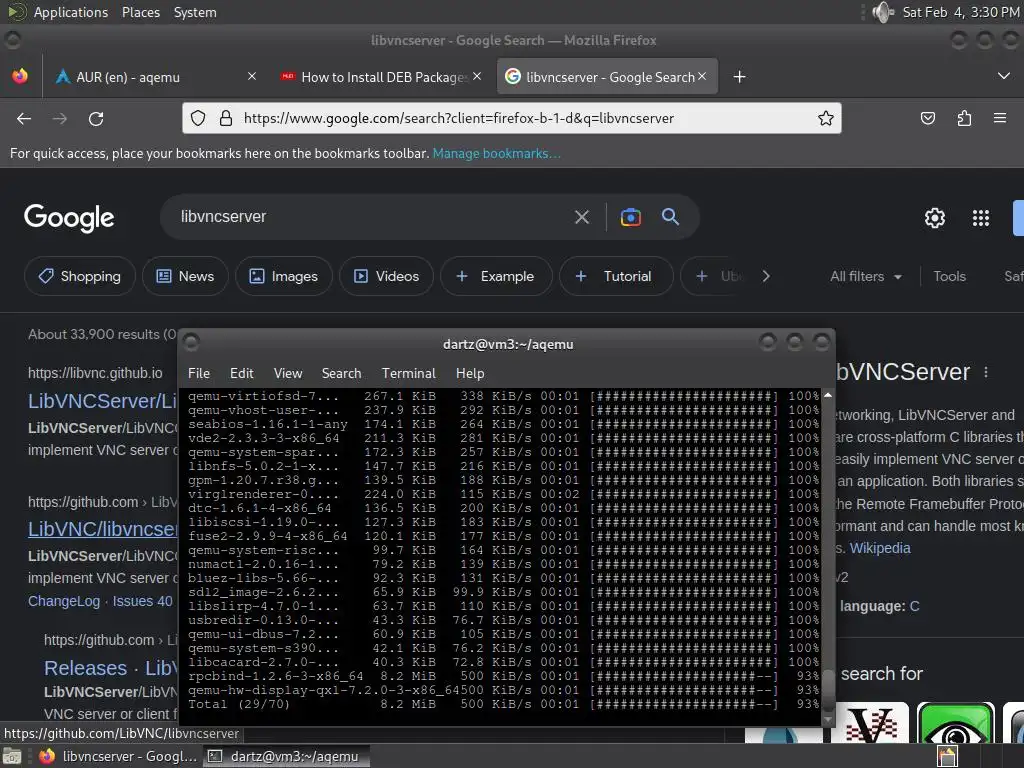Open the ChangeLog sitelink

[x=64, y=601]
